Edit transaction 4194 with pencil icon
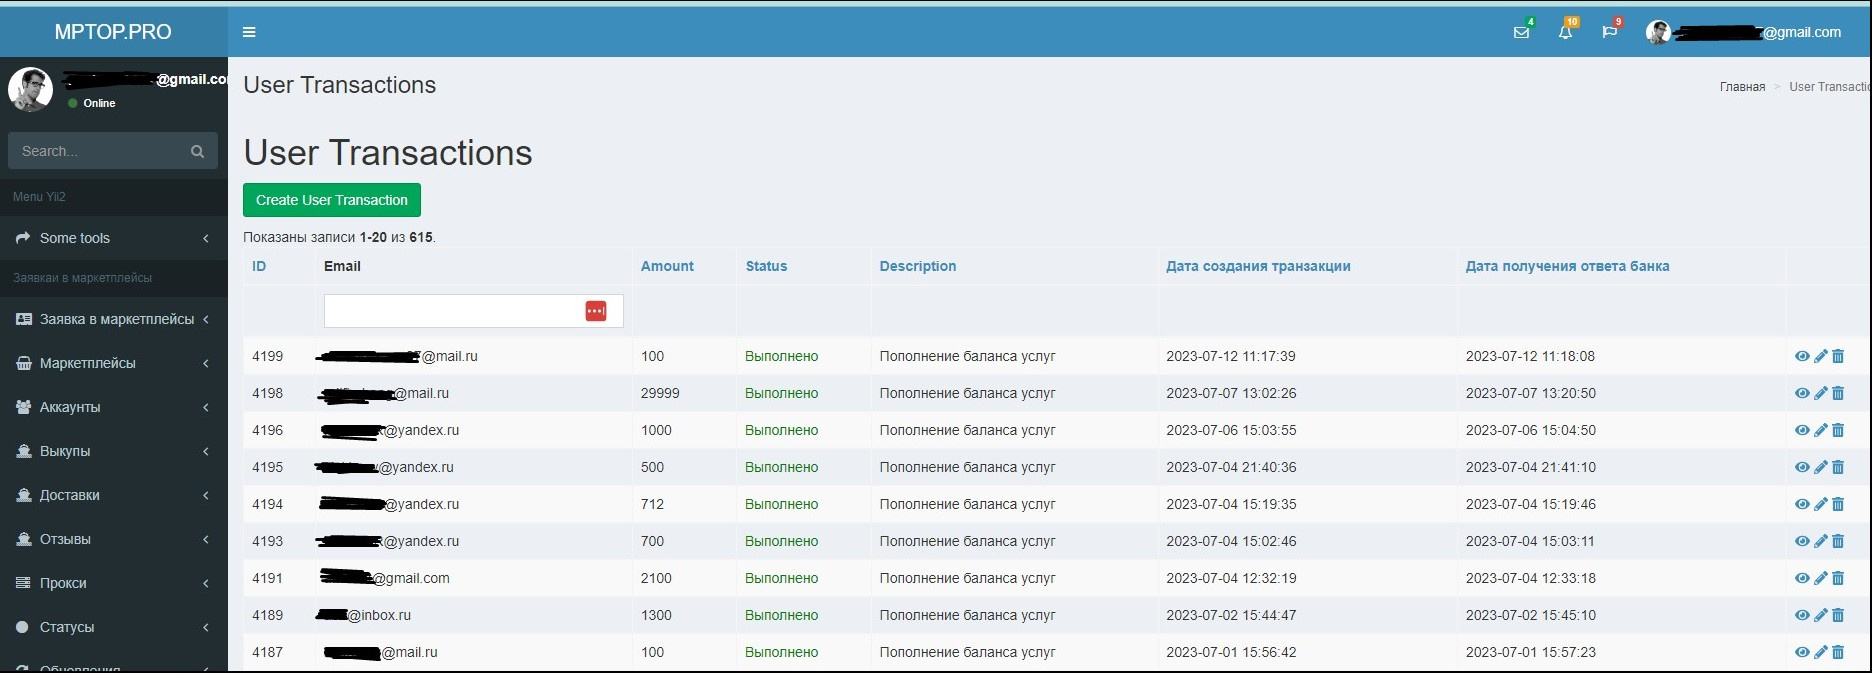This screenshot has height=673, width=1872. pyautogui.click(x=1821, y=504)
